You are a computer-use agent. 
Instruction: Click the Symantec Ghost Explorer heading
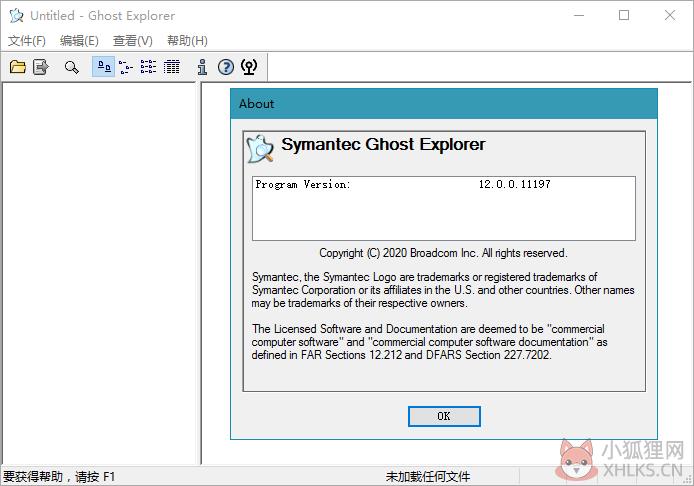point(383,144)
